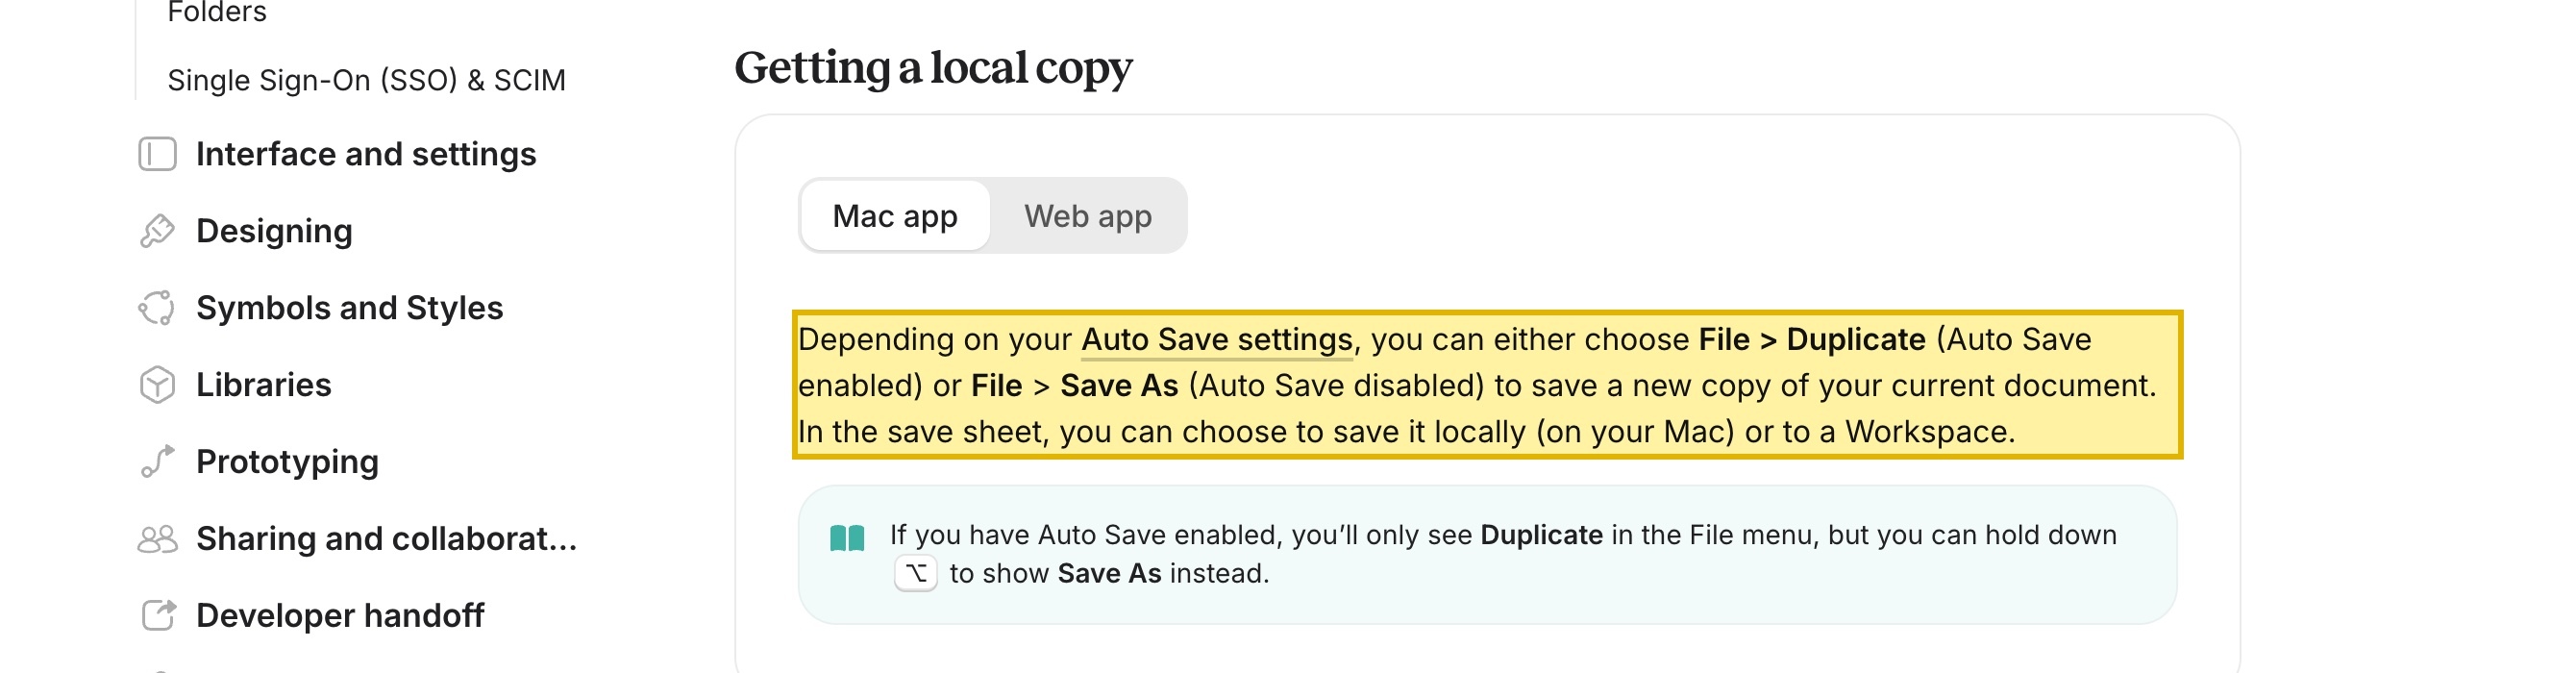Click the bold Save As text in the highlighted paragraph

[x=1119, y=386]
